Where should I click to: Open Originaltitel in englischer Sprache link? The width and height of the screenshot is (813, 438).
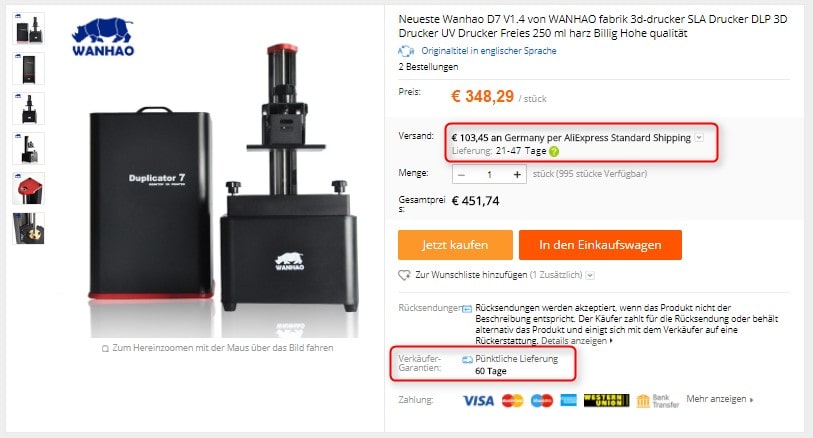pyautogui.click(x=489, y=51)
